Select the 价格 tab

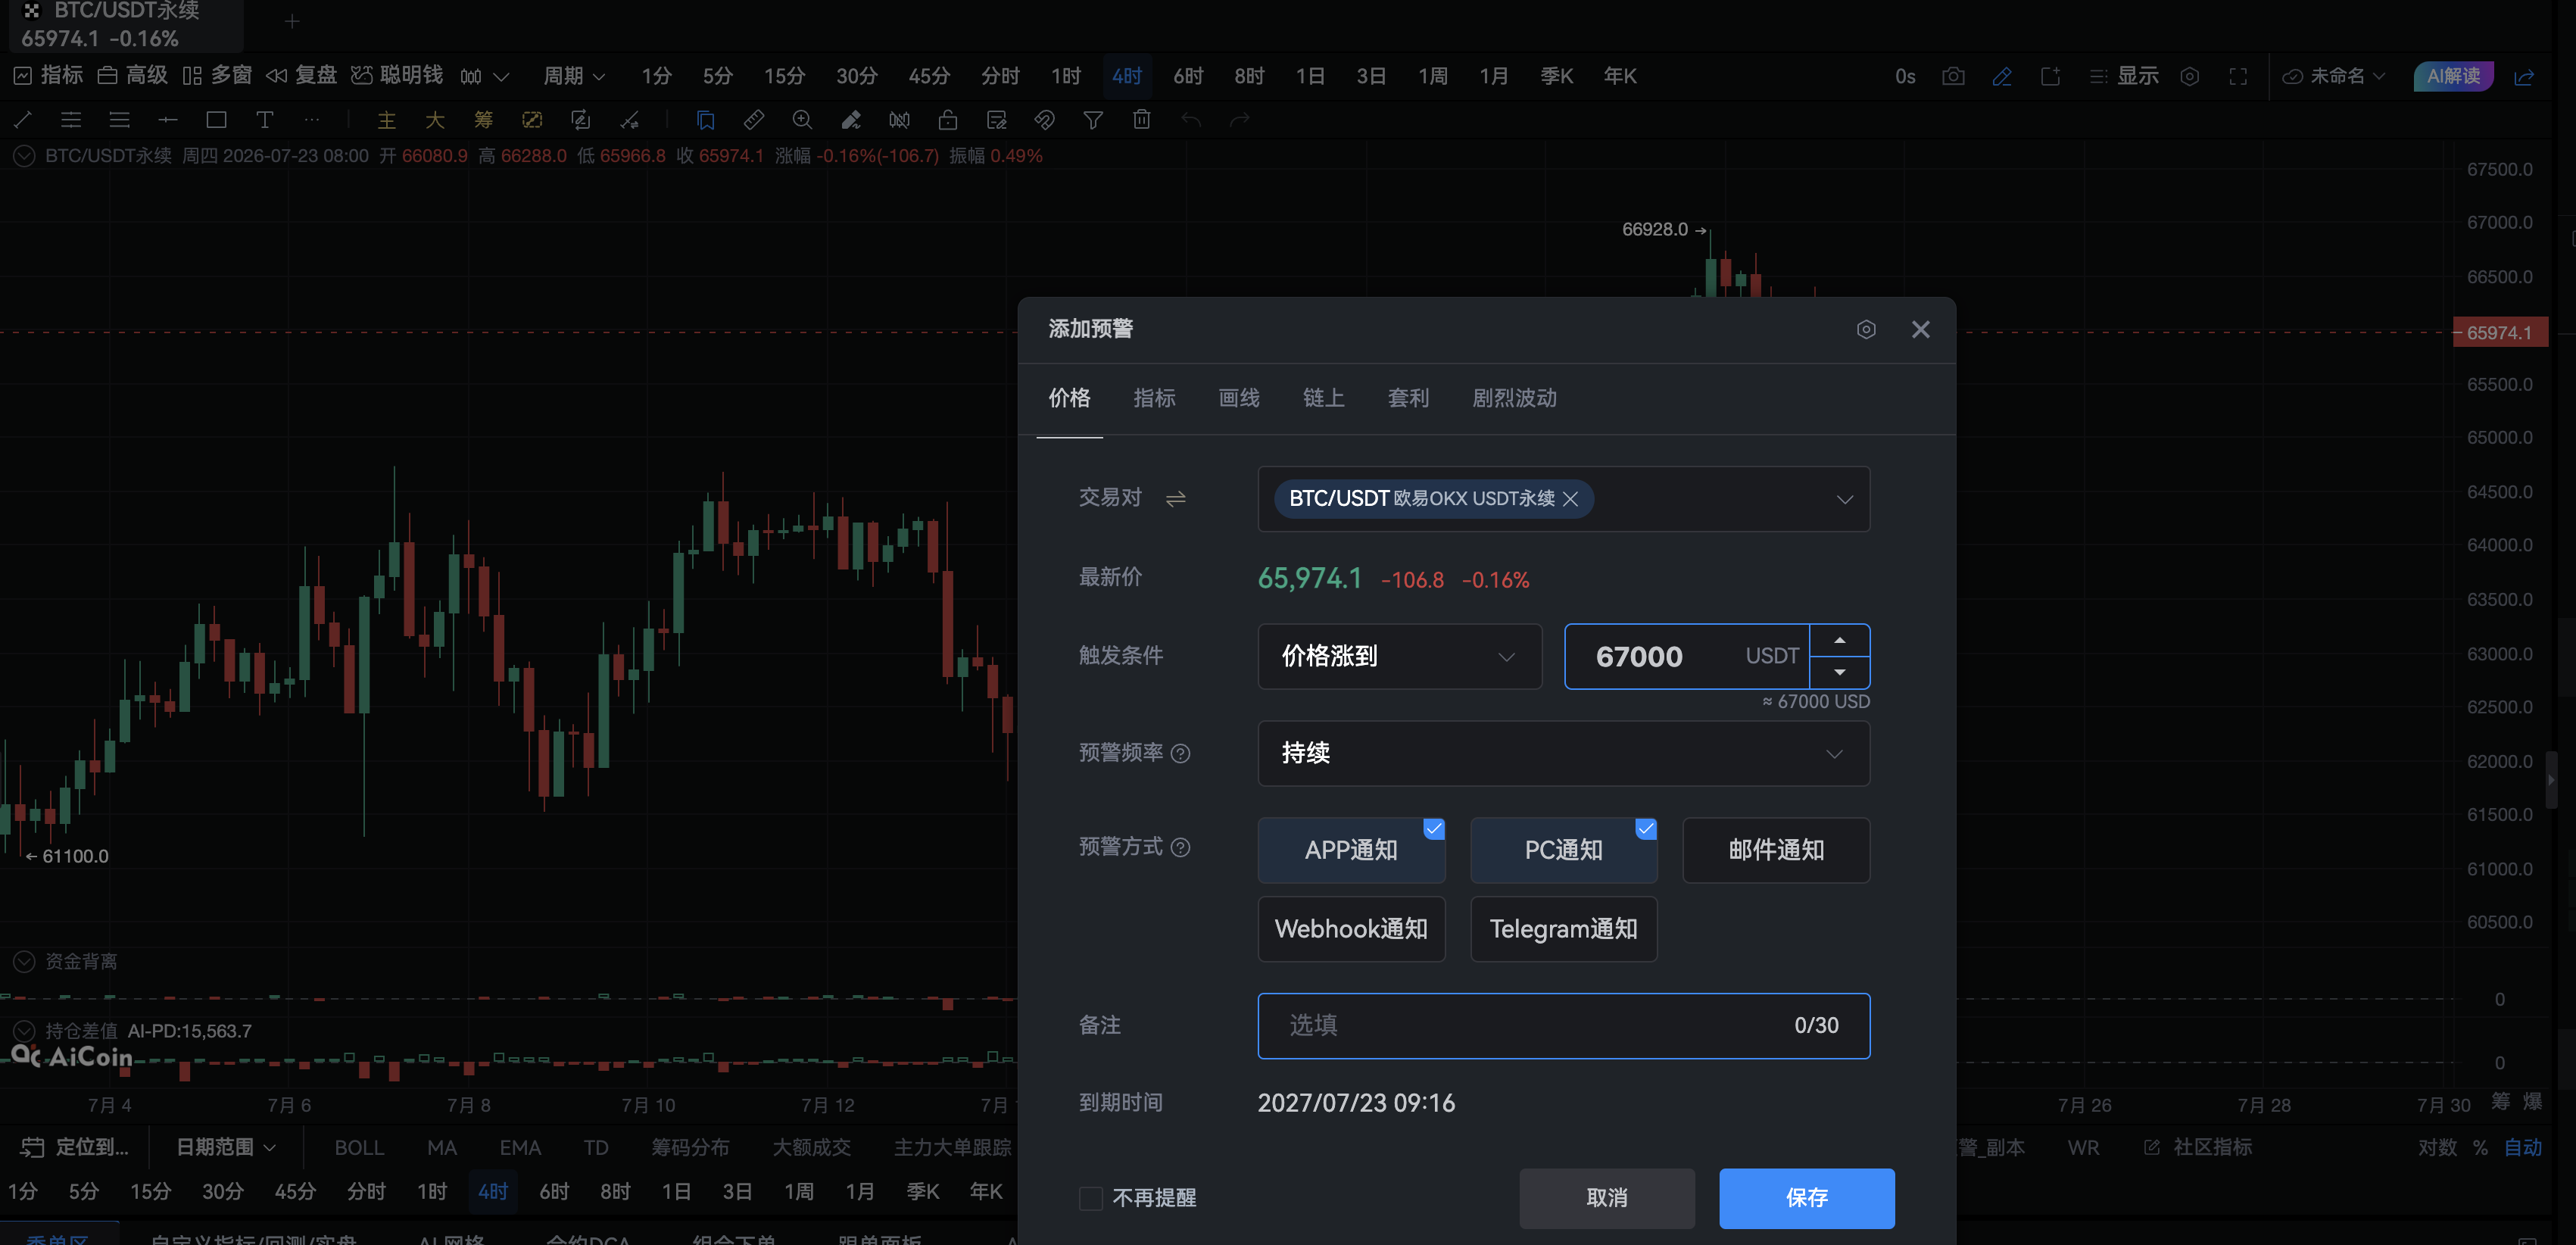[1069, 398]
